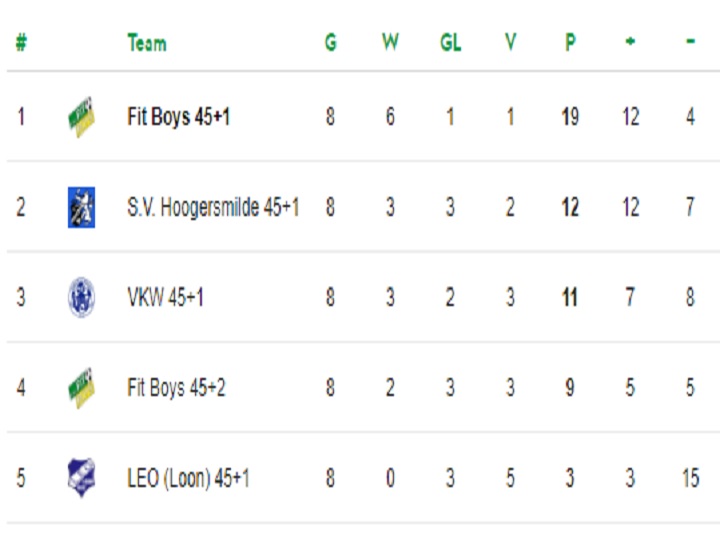The image size is (720, 540).
Task: Open the S.V. Hoogersmilde 45+1 team page
Action: (213, 207)
